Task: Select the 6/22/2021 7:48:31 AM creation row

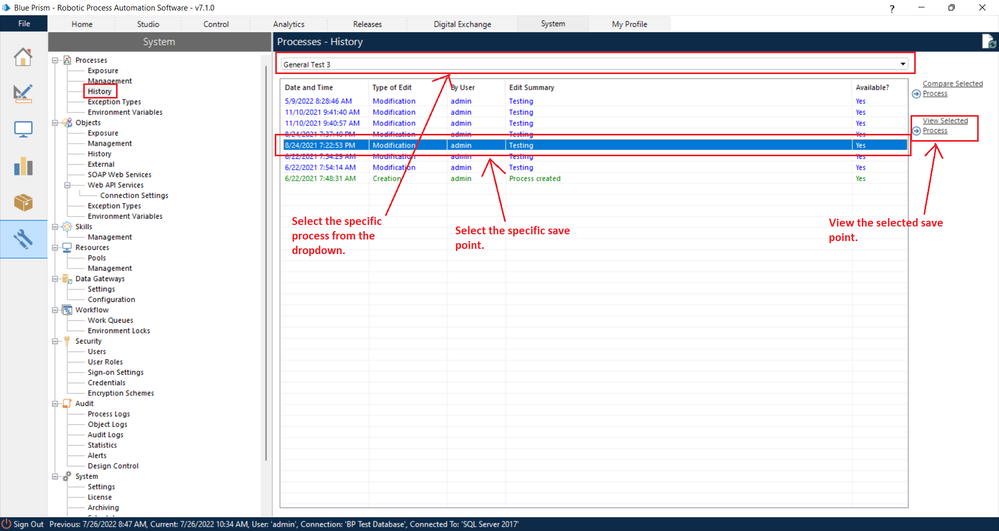Action: pos(594,178)
